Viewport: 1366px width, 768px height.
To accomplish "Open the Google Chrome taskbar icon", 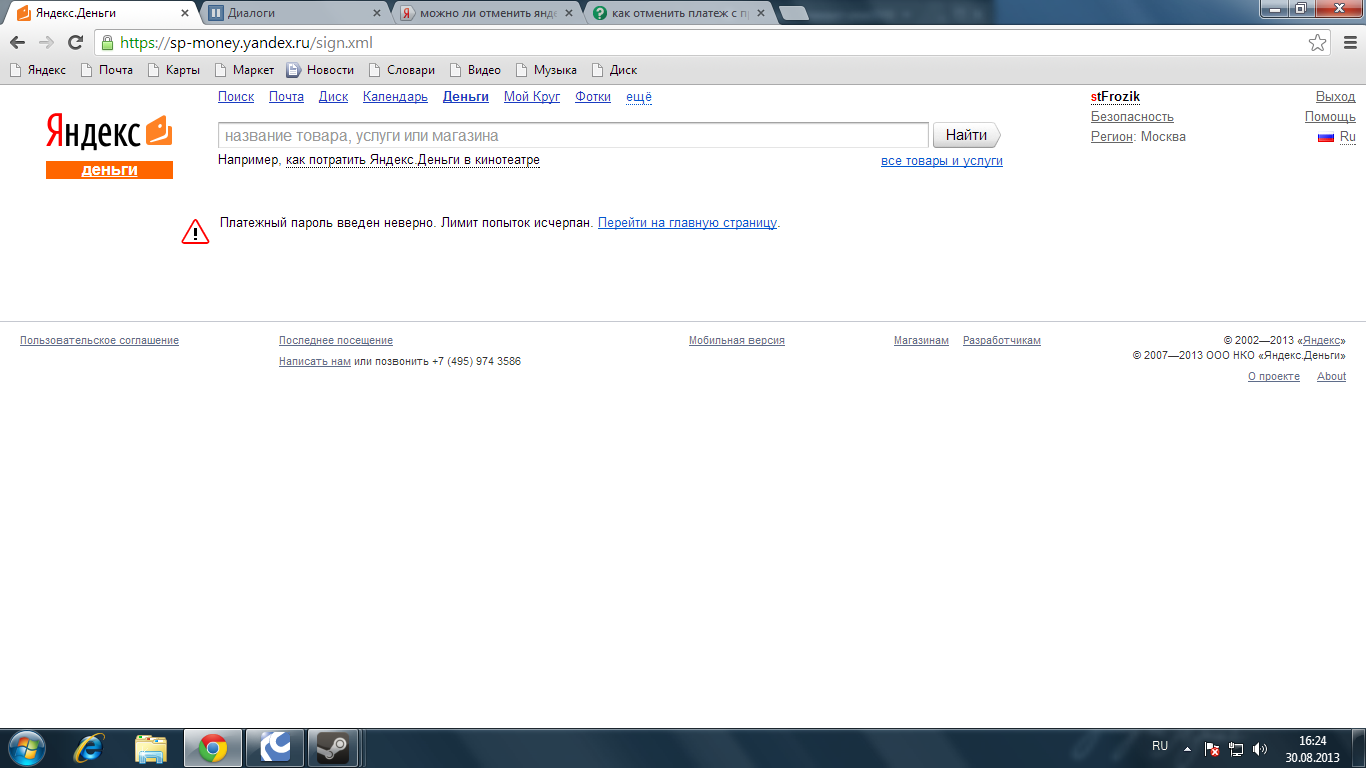I will tap(212, 748).
